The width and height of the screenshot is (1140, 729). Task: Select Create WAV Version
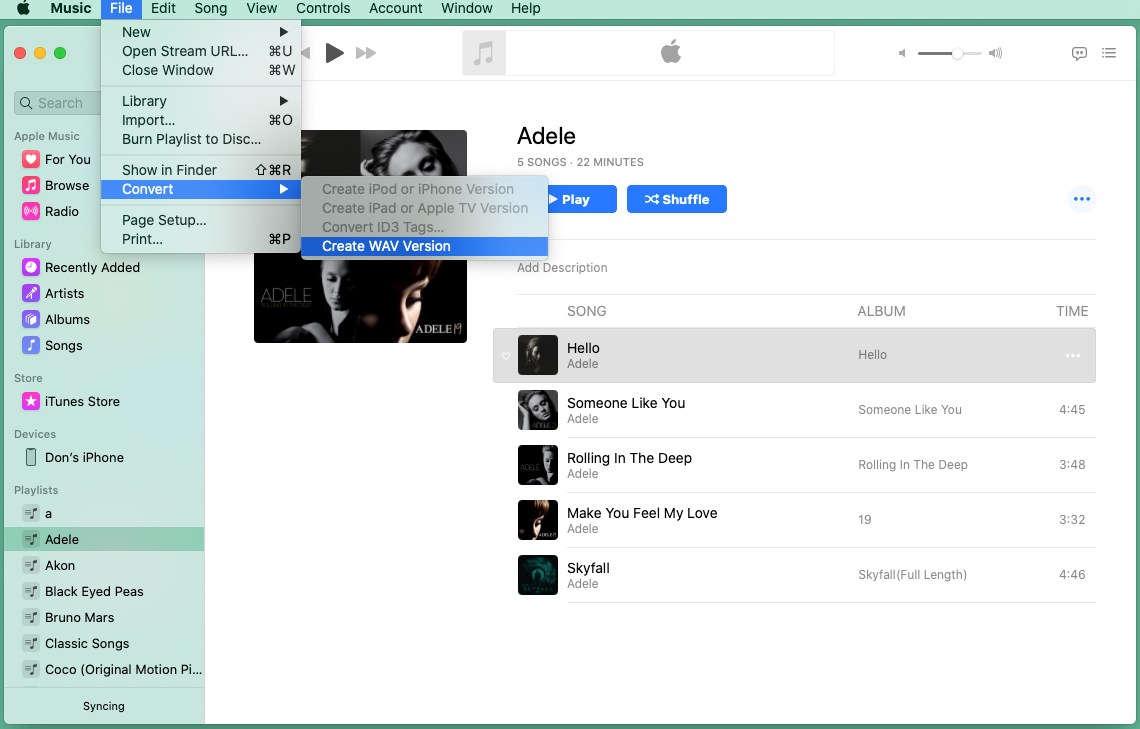pos(425,246)
